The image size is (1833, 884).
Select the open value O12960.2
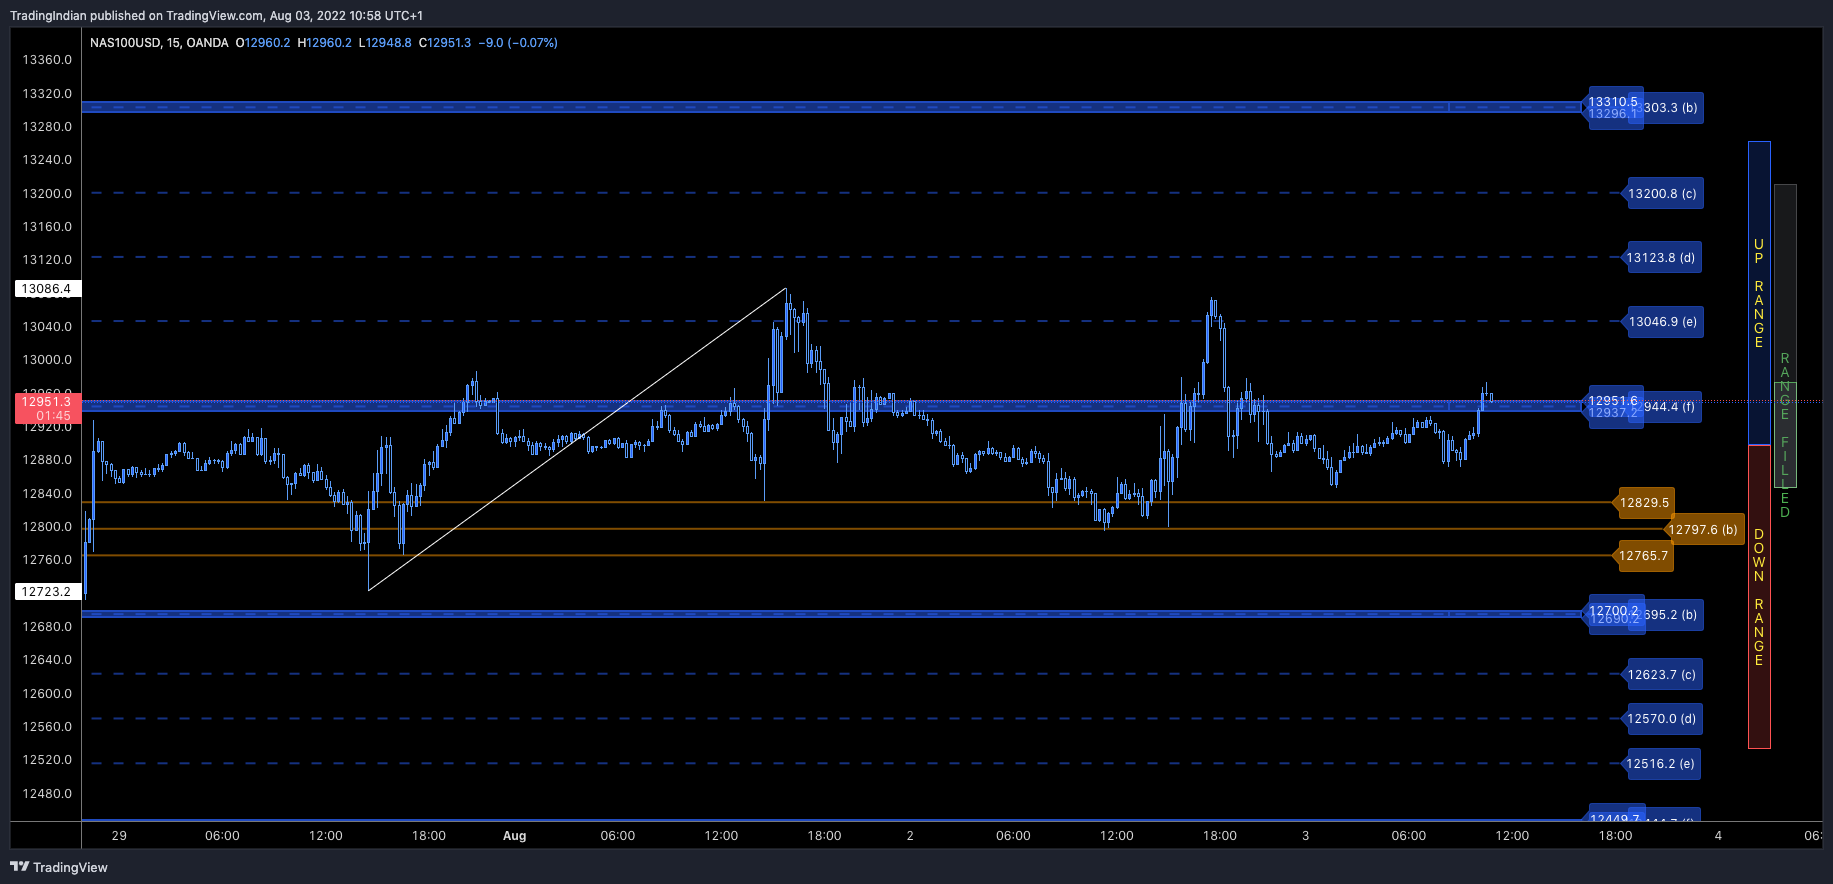click(x=263, y=43)
